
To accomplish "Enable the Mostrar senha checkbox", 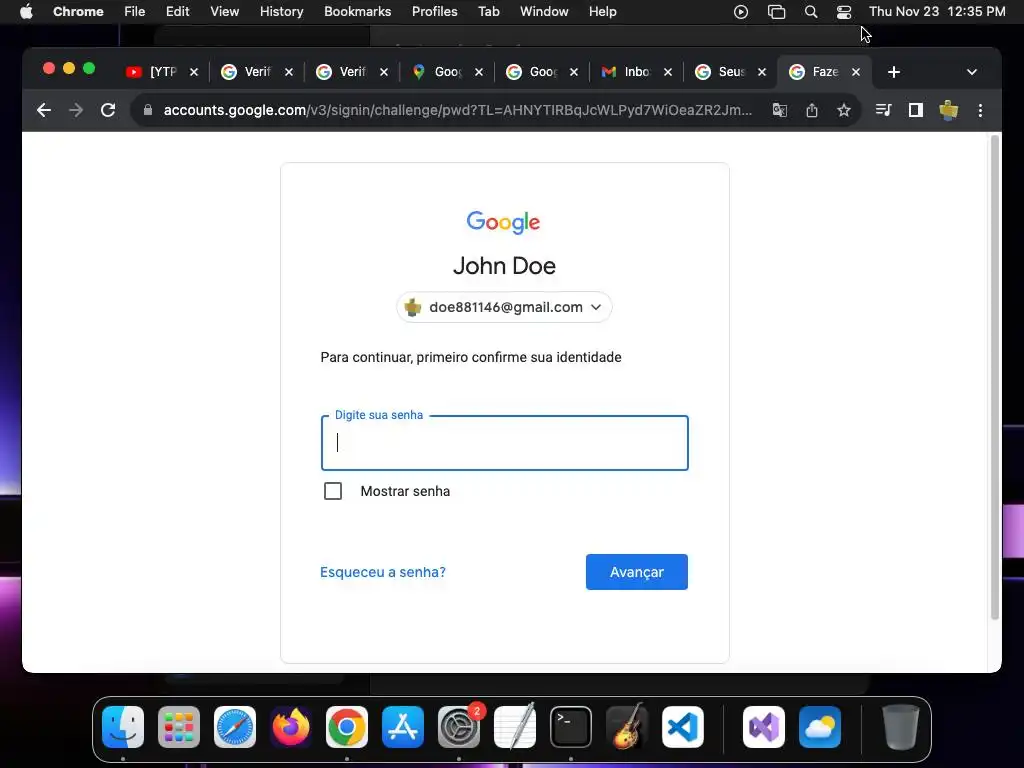I will click(x=333, y=491).
